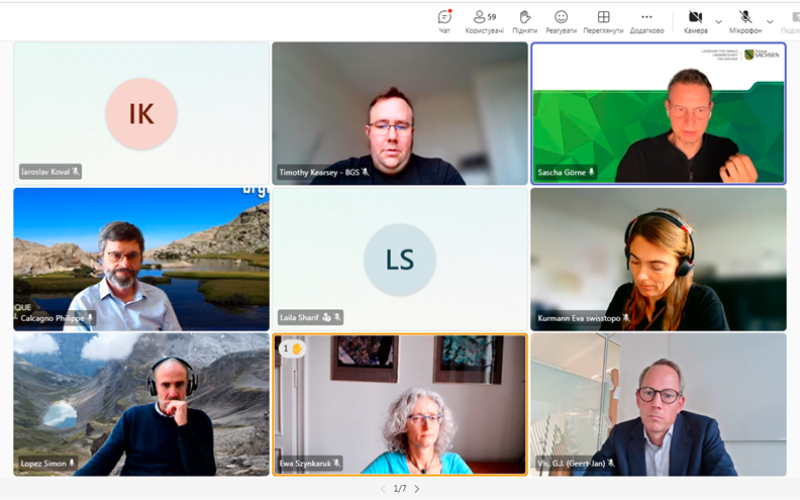Click the Lopez Simon name label
The height and width of the screenshot is (500, 800).
click(47, 463)
